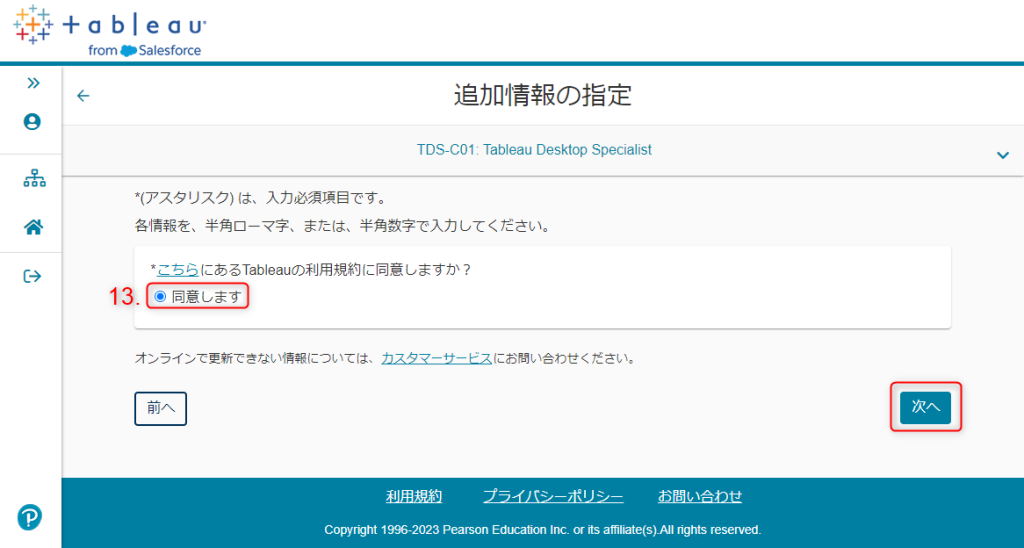Open お問い合わせ footer link
Image resolution: width=1024 pixels, height=548 pixels.
coord(700,496)
